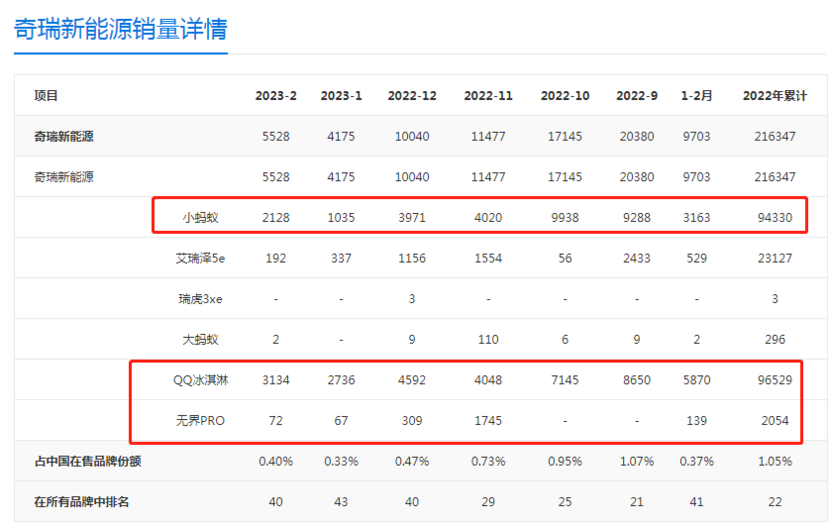Select value 2736 in QQ冰淇淋 row
Image resolution: width=830 pixels, height=525 pixels.
click(x=341, y=380)
